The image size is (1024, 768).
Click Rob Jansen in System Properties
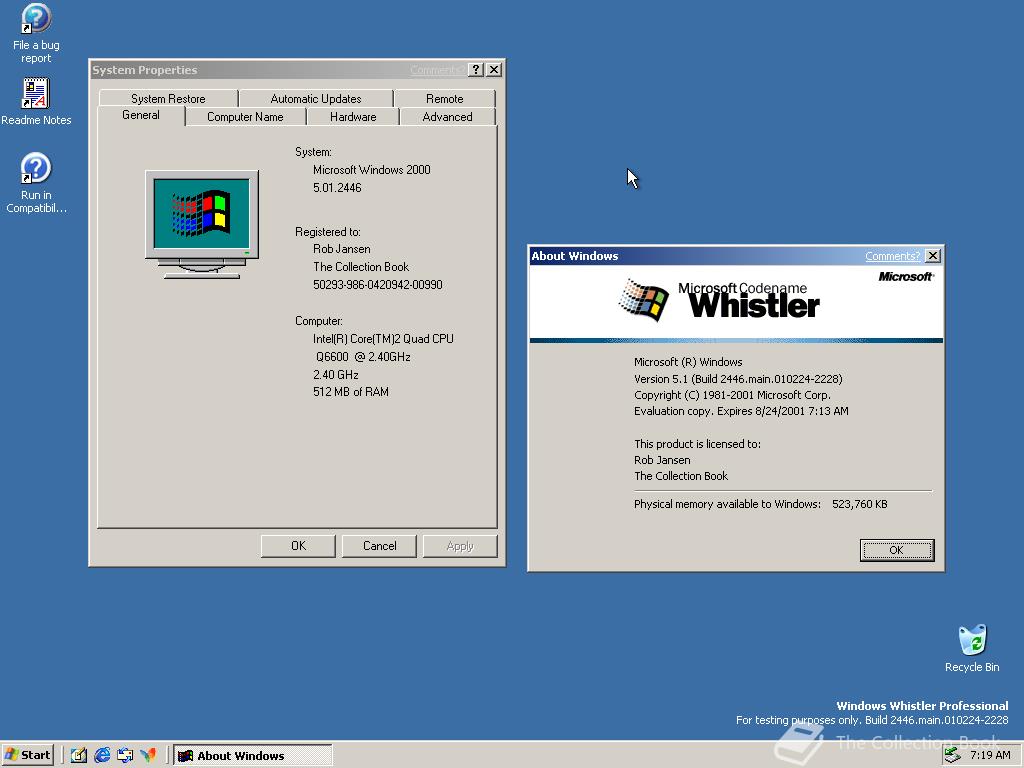coord(342,249)
